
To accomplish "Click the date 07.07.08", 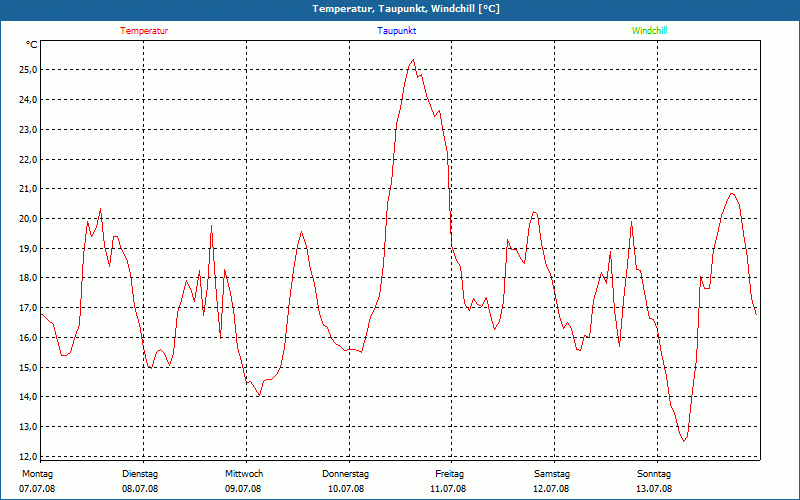I will click(37, 489).
